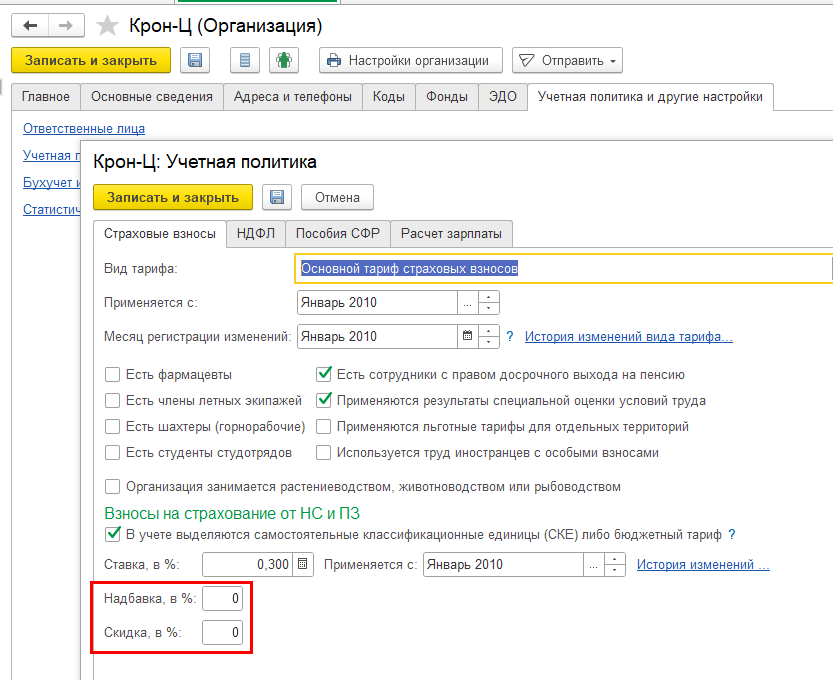
Task: Open Настройки организации print settings
Action: pyautogui.click(x=411, y=60)
